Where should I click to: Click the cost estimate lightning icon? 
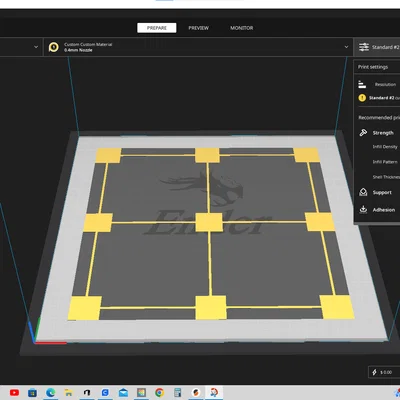coord(374,372)
